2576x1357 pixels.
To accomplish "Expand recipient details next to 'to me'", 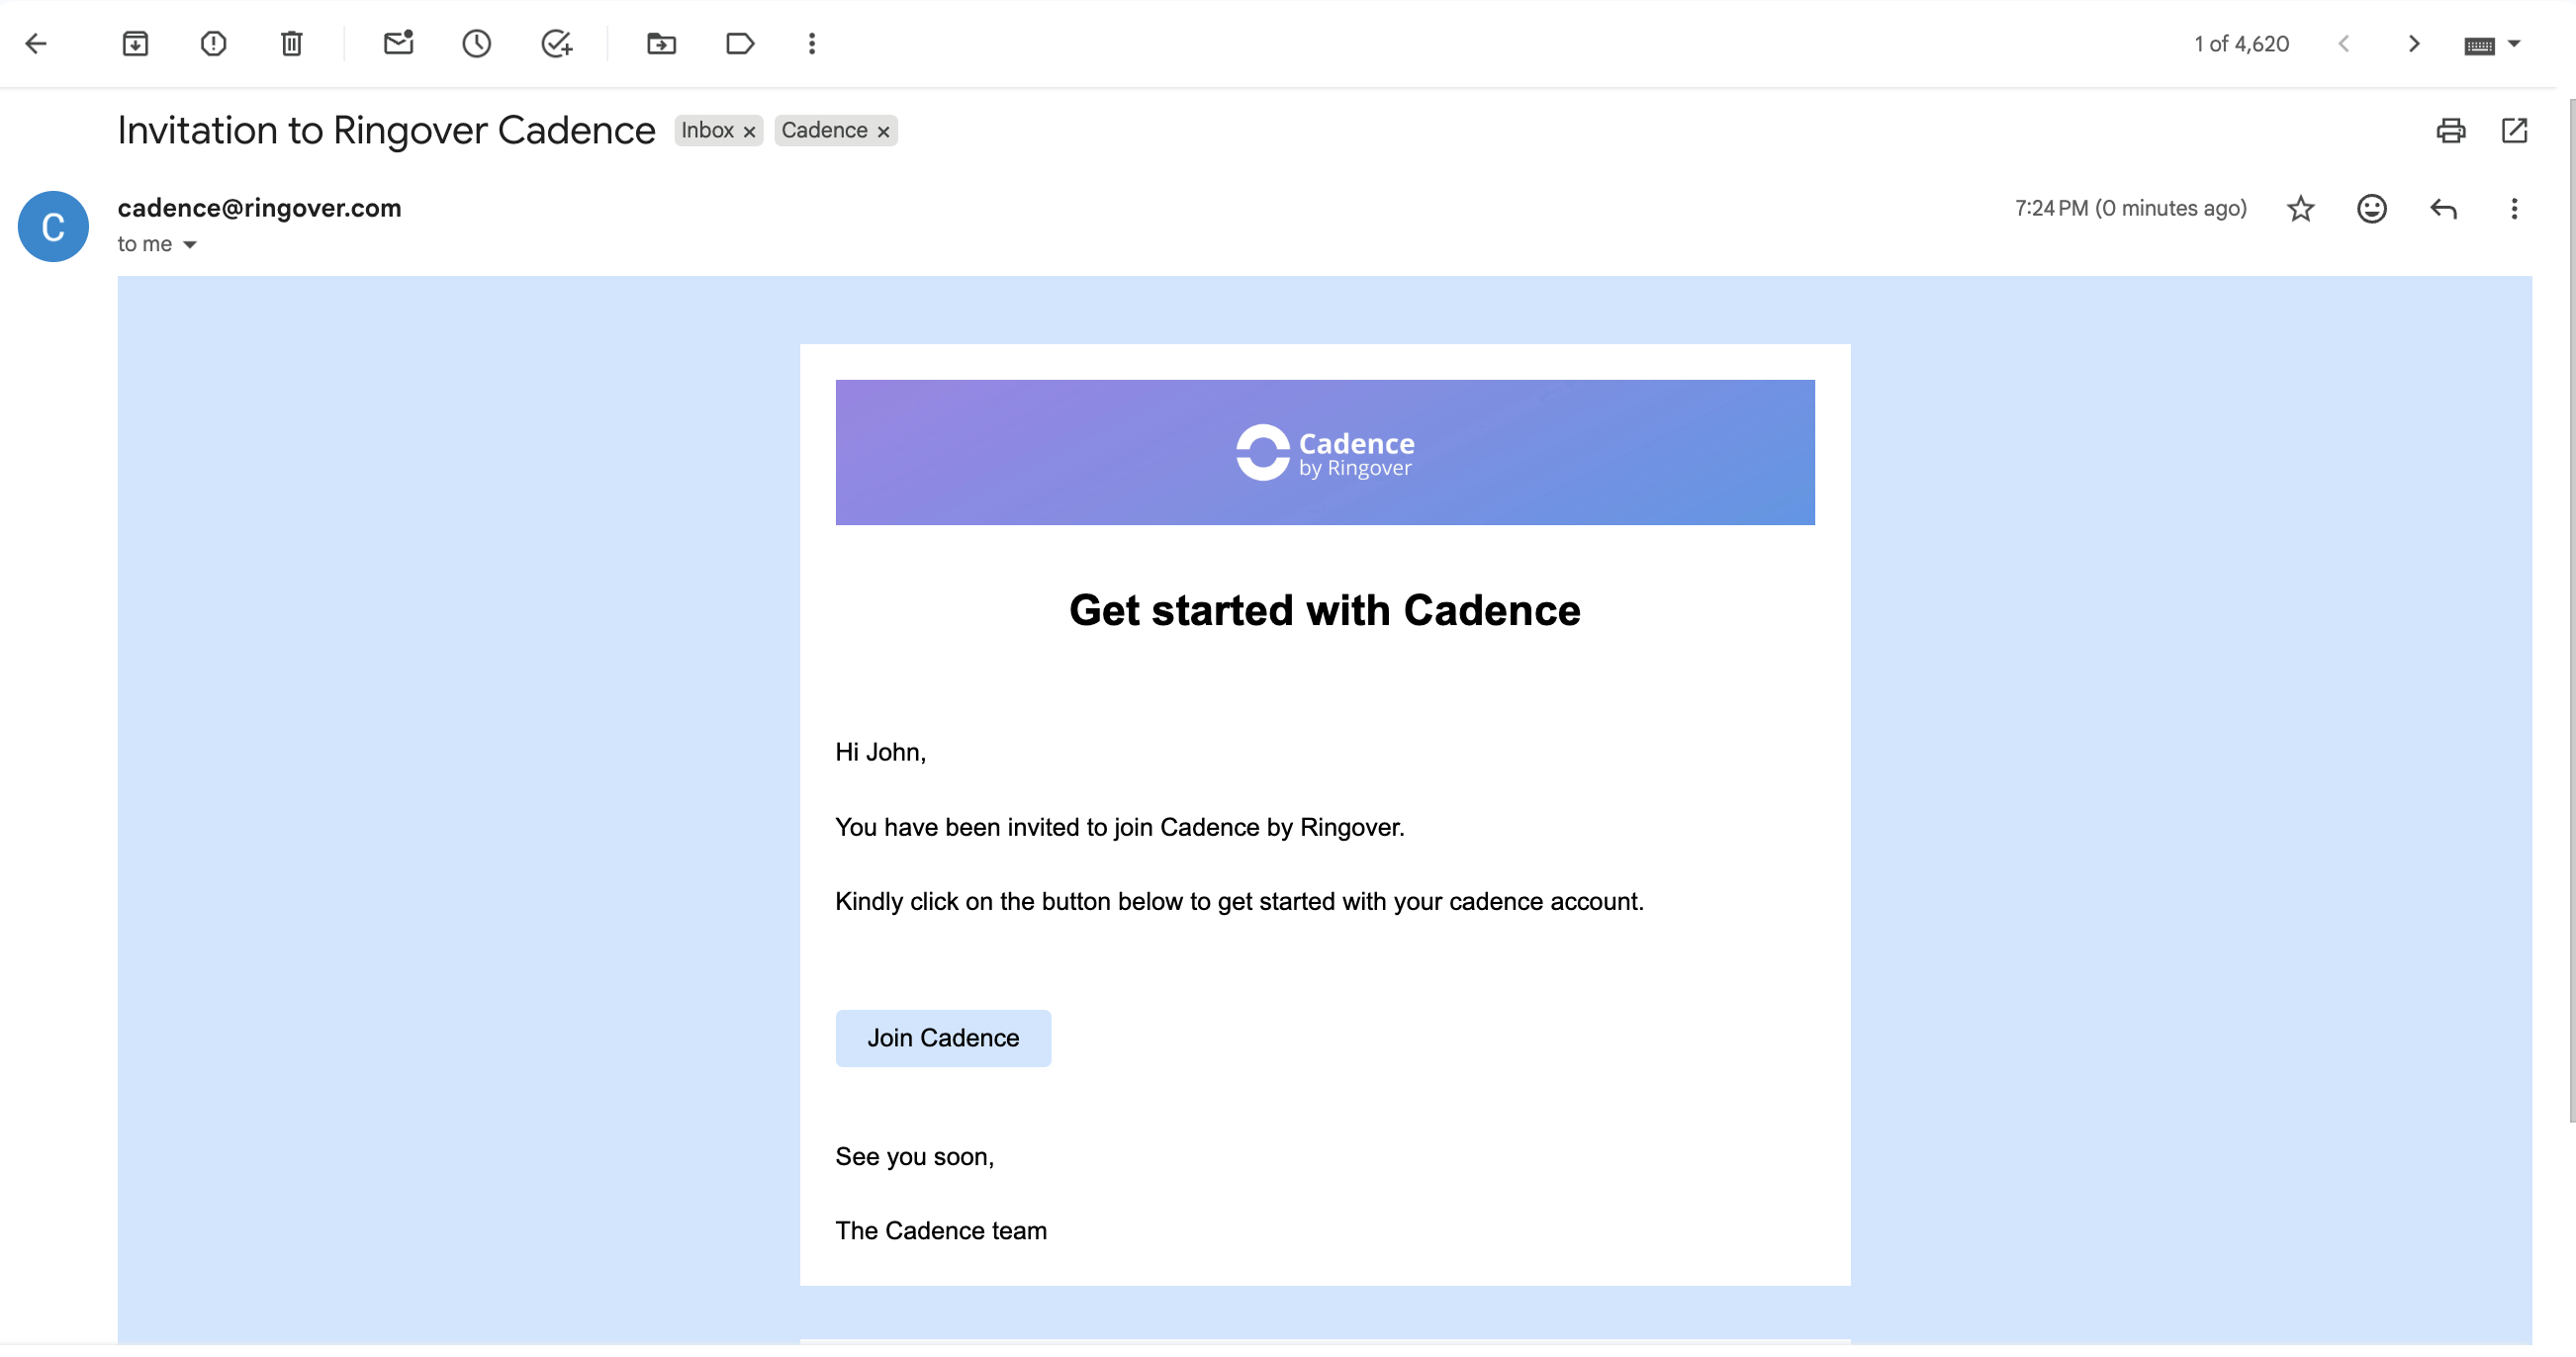I will point(190,245).
